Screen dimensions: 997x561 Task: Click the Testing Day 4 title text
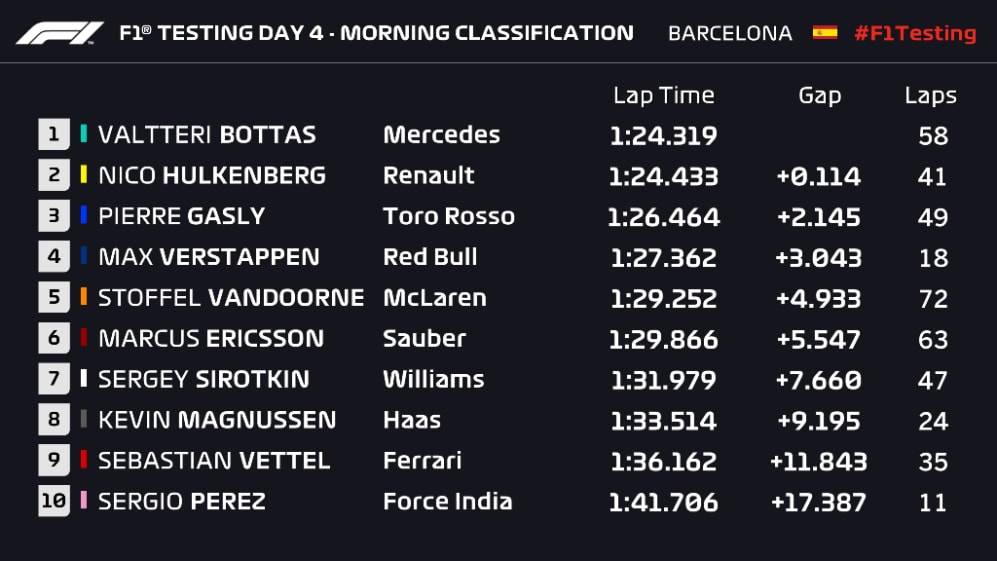376,33
